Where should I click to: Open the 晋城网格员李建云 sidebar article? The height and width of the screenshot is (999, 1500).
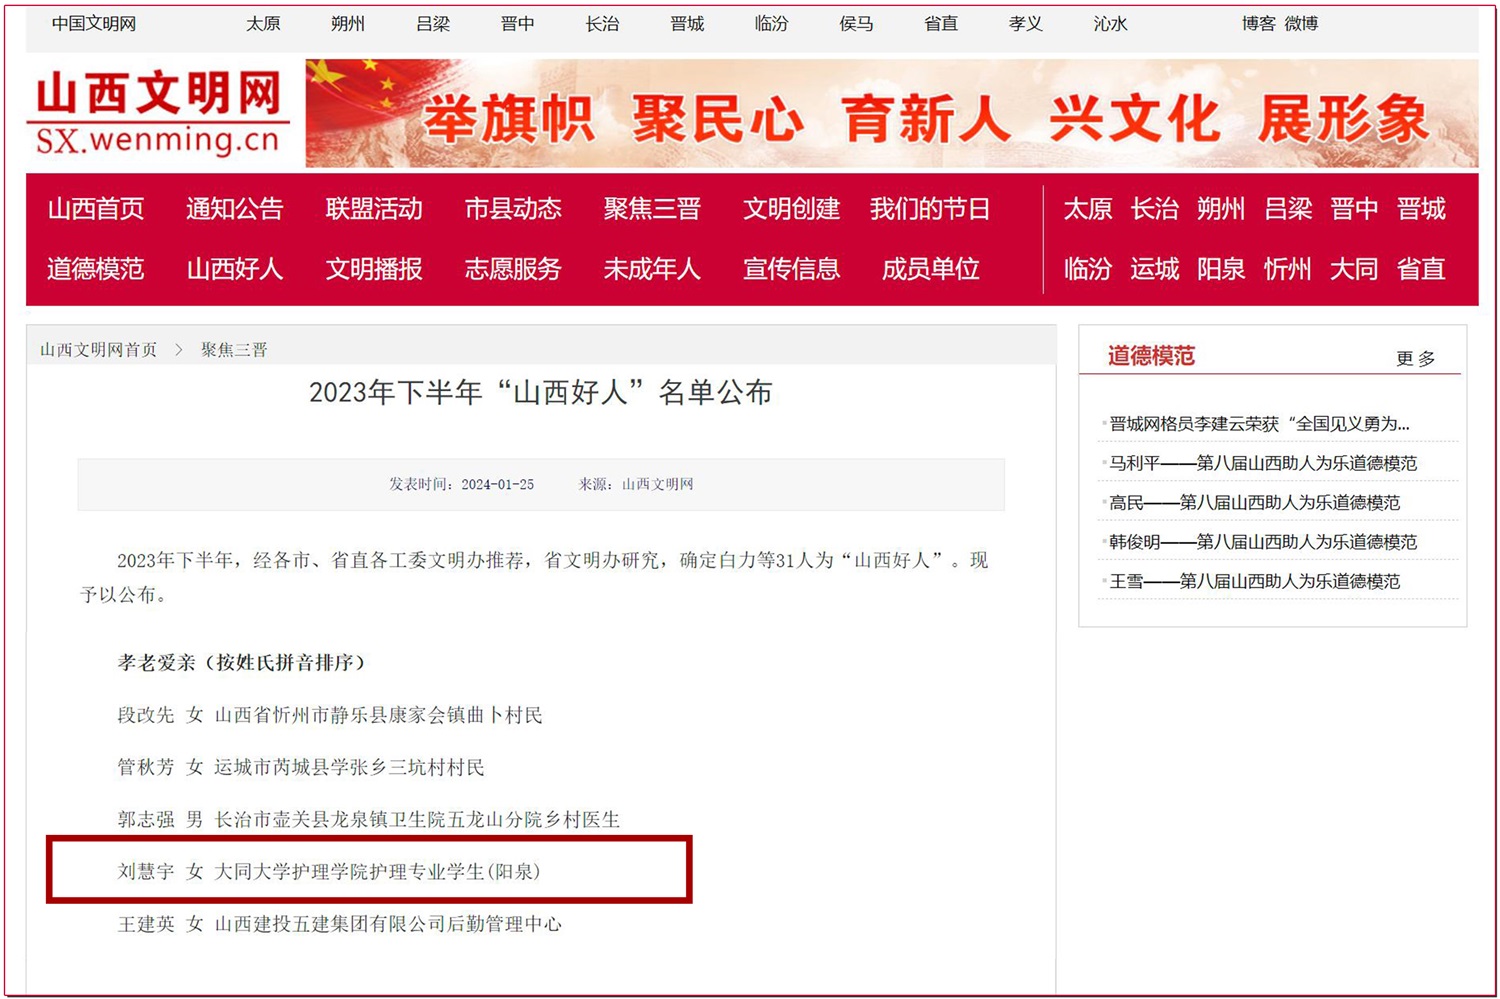(x=1259, y=424)
